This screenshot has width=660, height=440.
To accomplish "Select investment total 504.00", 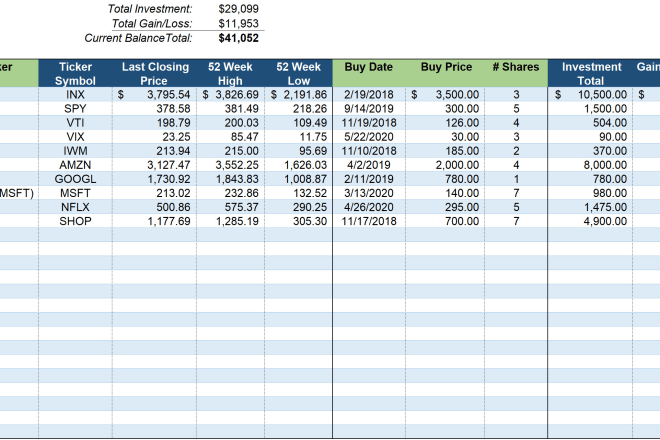I will tap(590, 123).
